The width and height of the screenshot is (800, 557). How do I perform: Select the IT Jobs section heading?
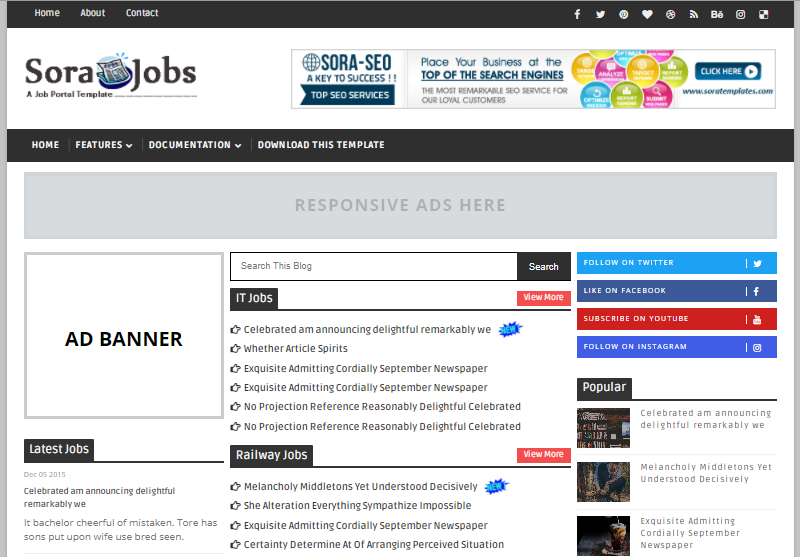pyautogui.click(x=254, y=298)
